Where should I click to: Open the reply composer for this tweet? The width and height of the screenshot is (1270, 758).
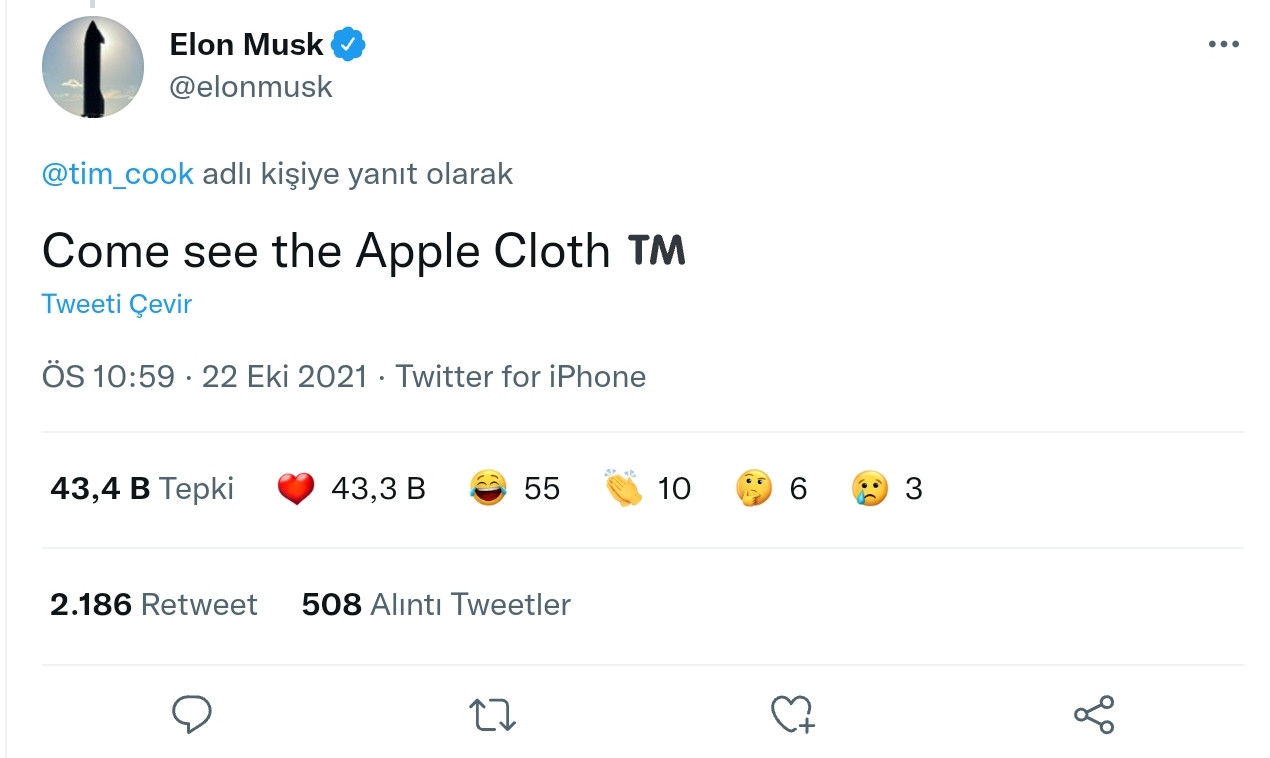tap(192, 714)
